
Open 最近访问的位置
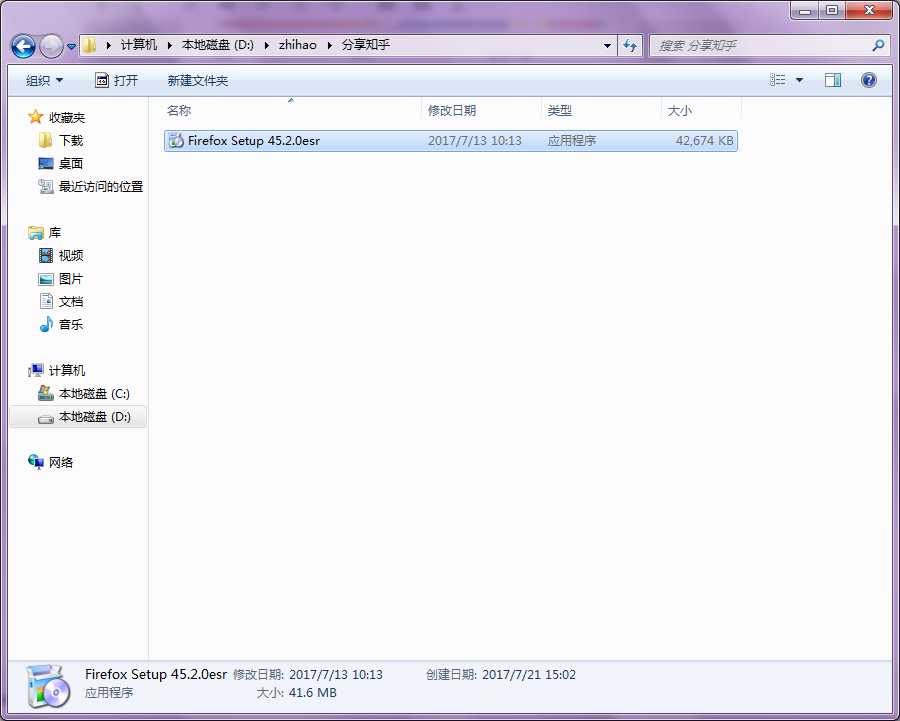pos(100,187)
